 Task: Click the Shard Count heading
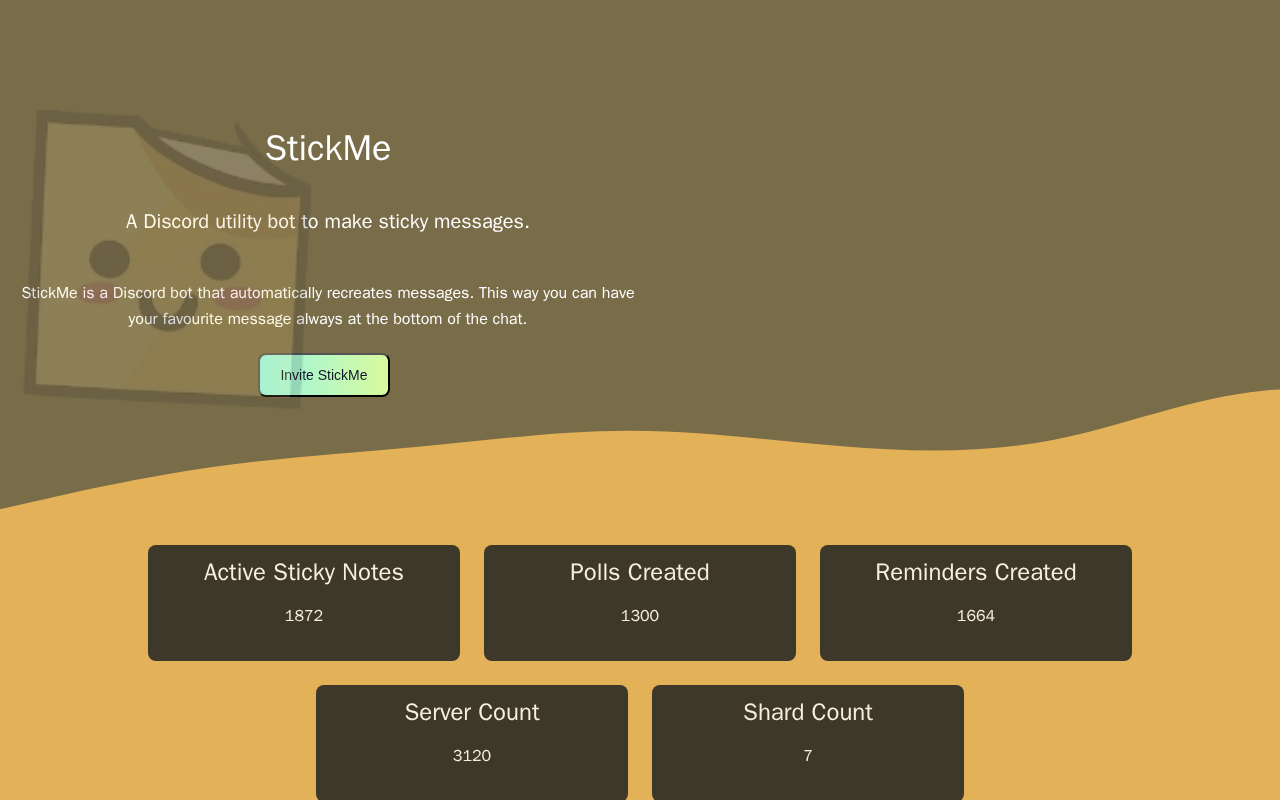[x=808, y=712]
